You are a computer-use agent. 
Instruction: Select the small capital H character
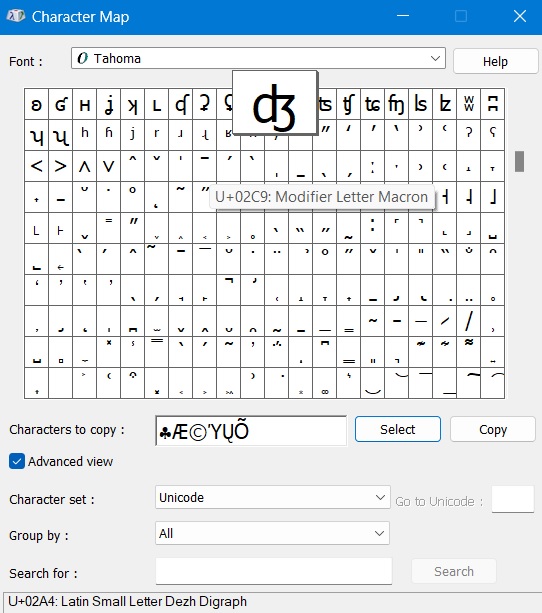point(84,104)
